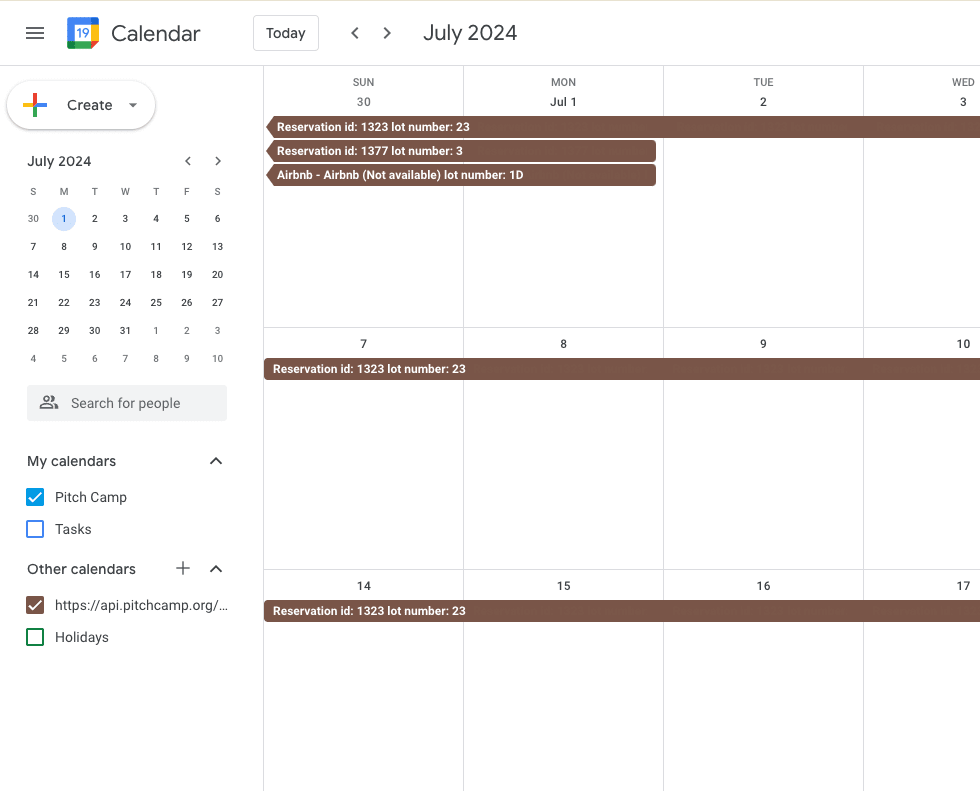This screenshot has height=791, width=980.
Task: Open day 9 in the main grid
Action: pos(763,344)
